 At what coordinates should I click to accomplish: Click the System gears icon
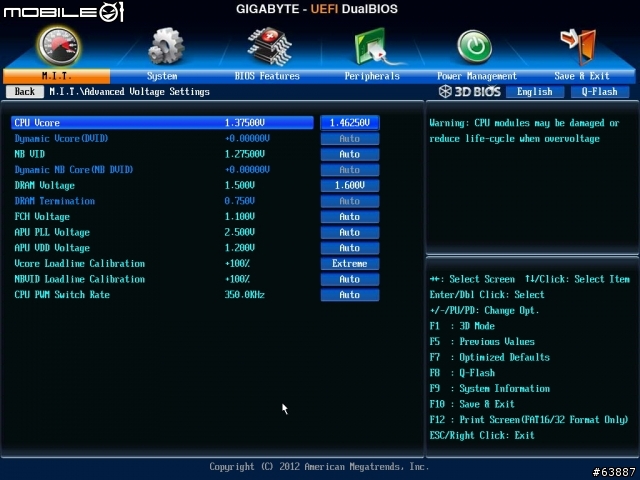(x=166, y=46)
